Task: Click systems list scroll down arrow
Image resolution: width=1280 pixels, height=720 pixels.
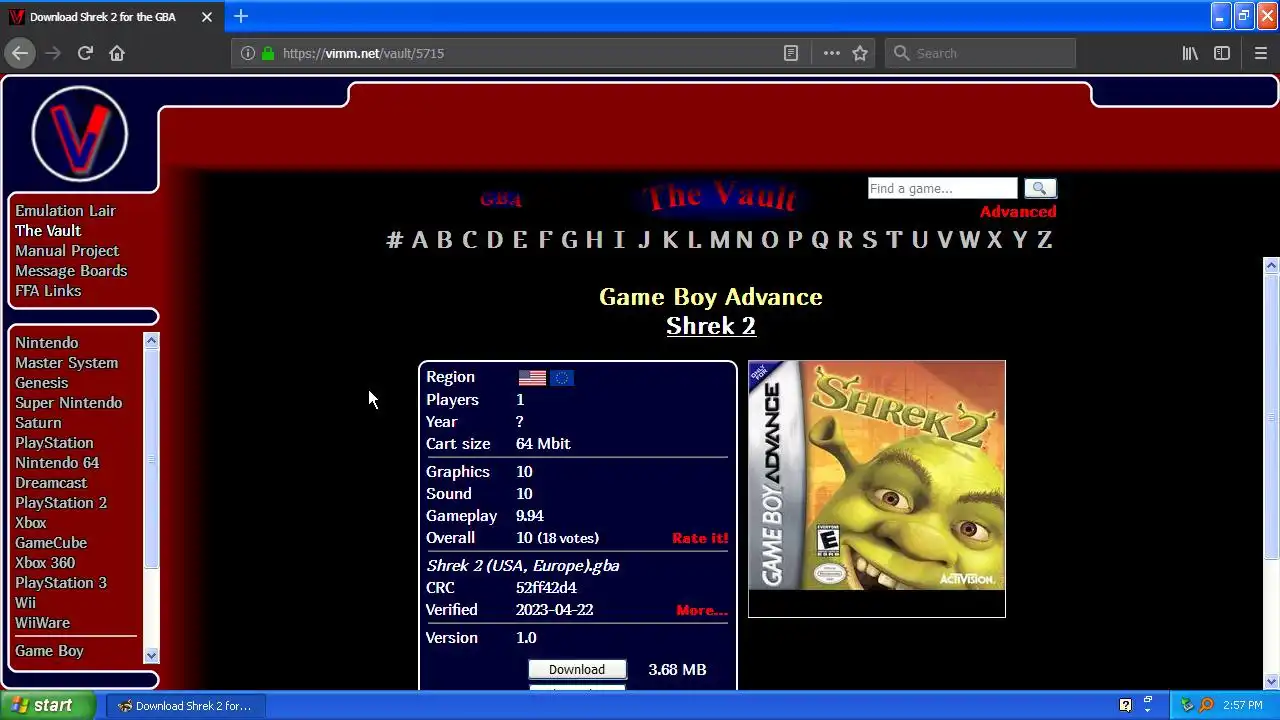Action: coord(151,656)
